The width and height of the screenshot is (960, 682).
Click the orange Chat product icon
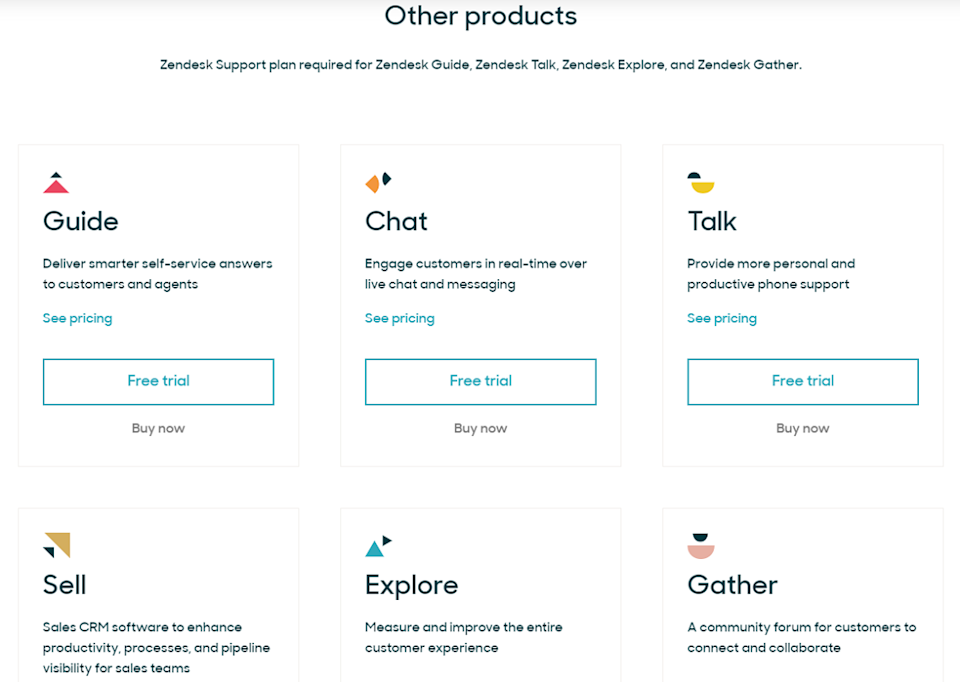(x=378, y=182)
